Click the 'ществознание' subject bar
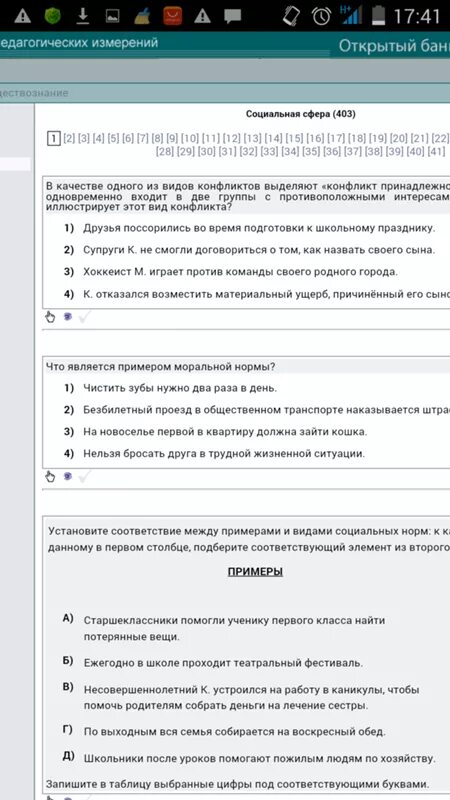Image resolution: width=450 pixels, height=800 pixels. click(34, 93)
